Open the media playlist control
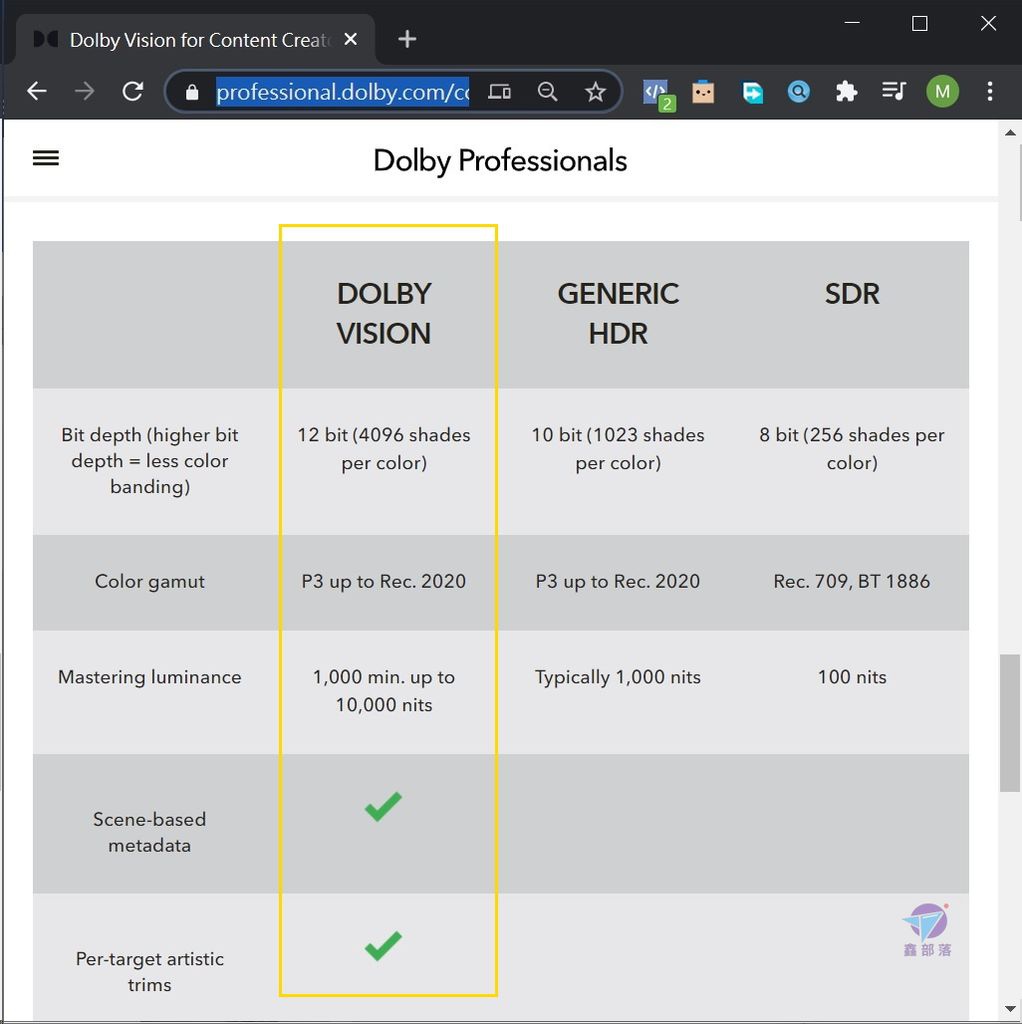The image size is (1022, 1024). 893,91
